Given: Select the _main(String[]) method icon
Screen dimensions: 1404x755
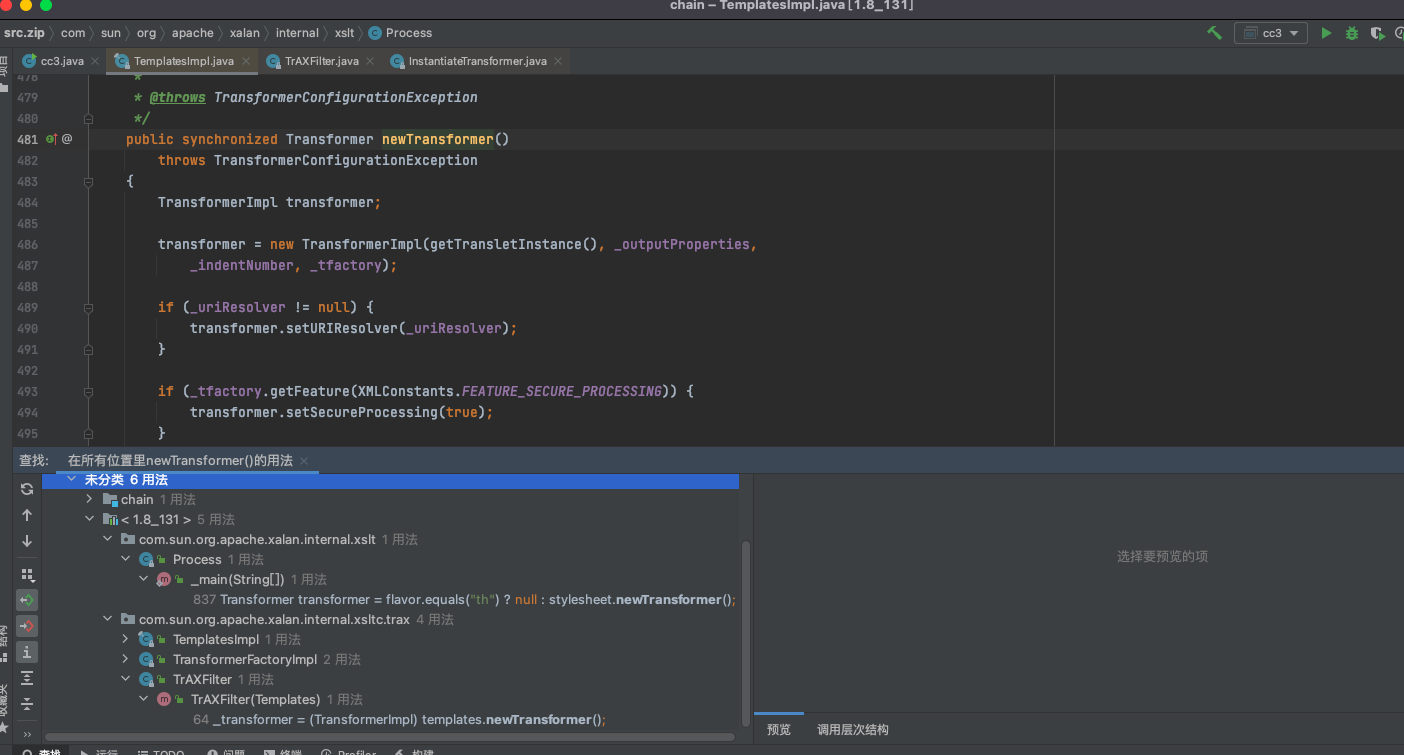Looking at the screenshot, I should tap(164, 579).
